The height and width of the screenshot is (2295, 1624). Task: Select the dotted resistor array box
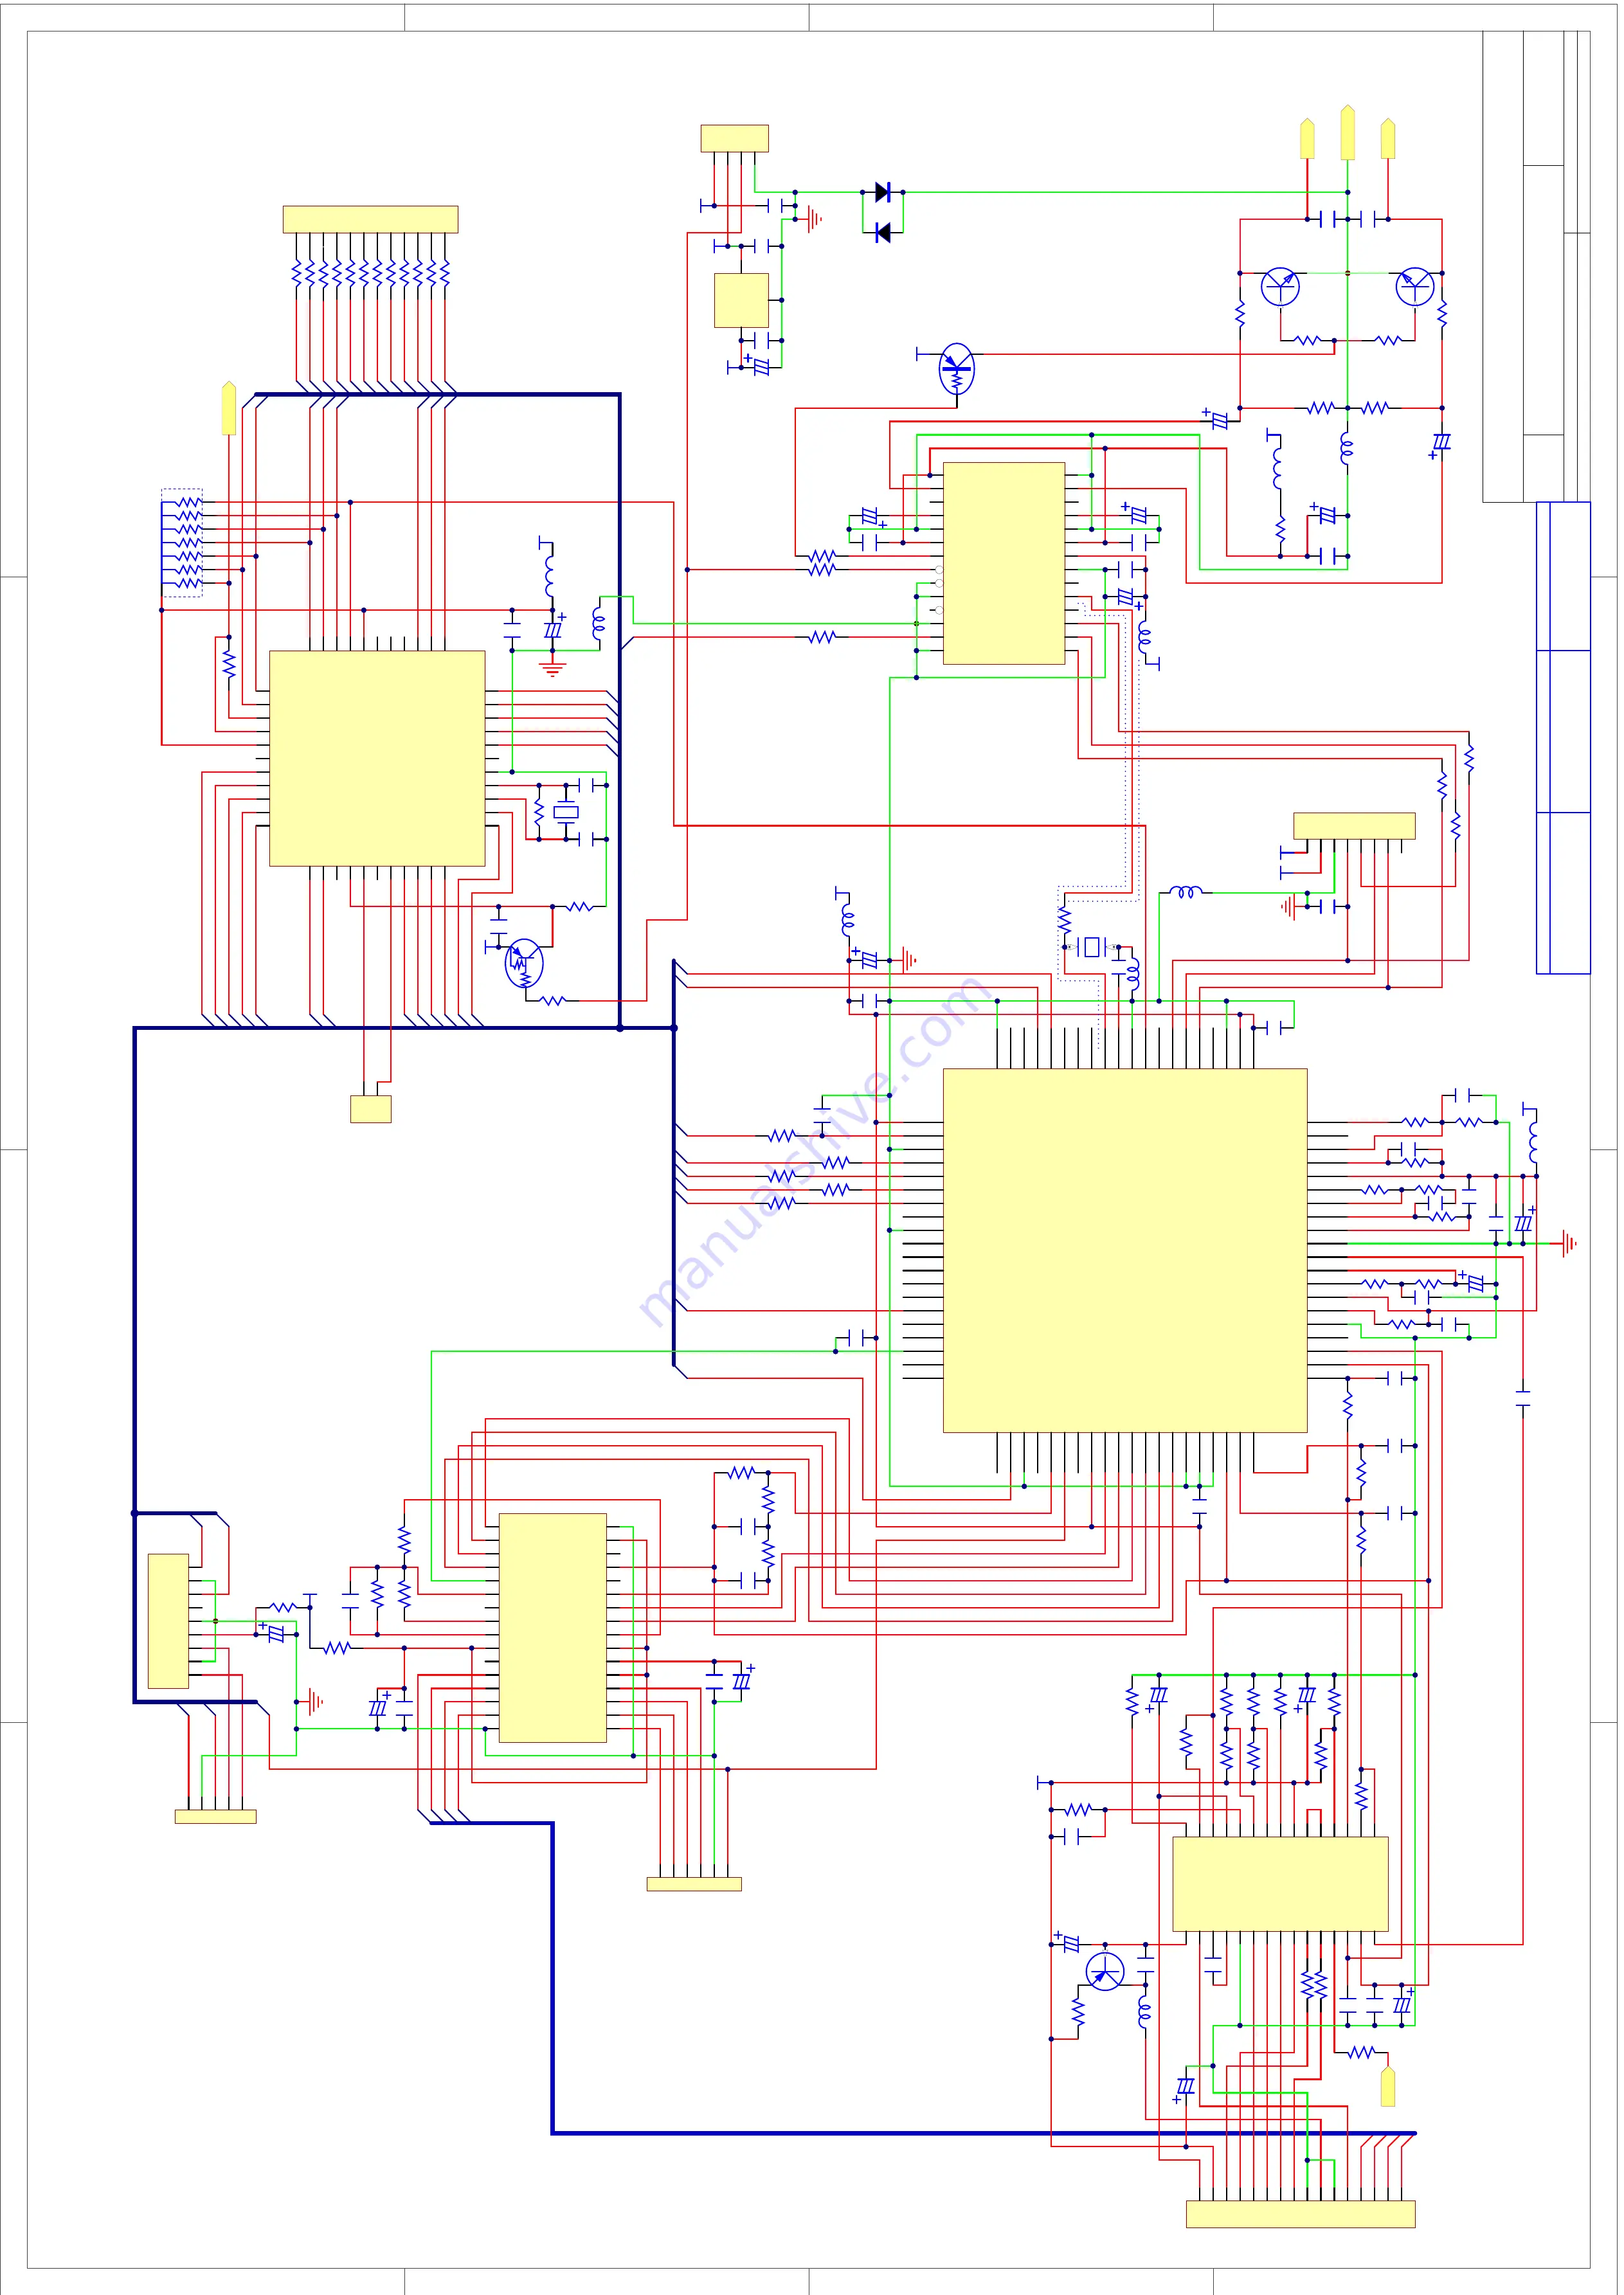182,543
